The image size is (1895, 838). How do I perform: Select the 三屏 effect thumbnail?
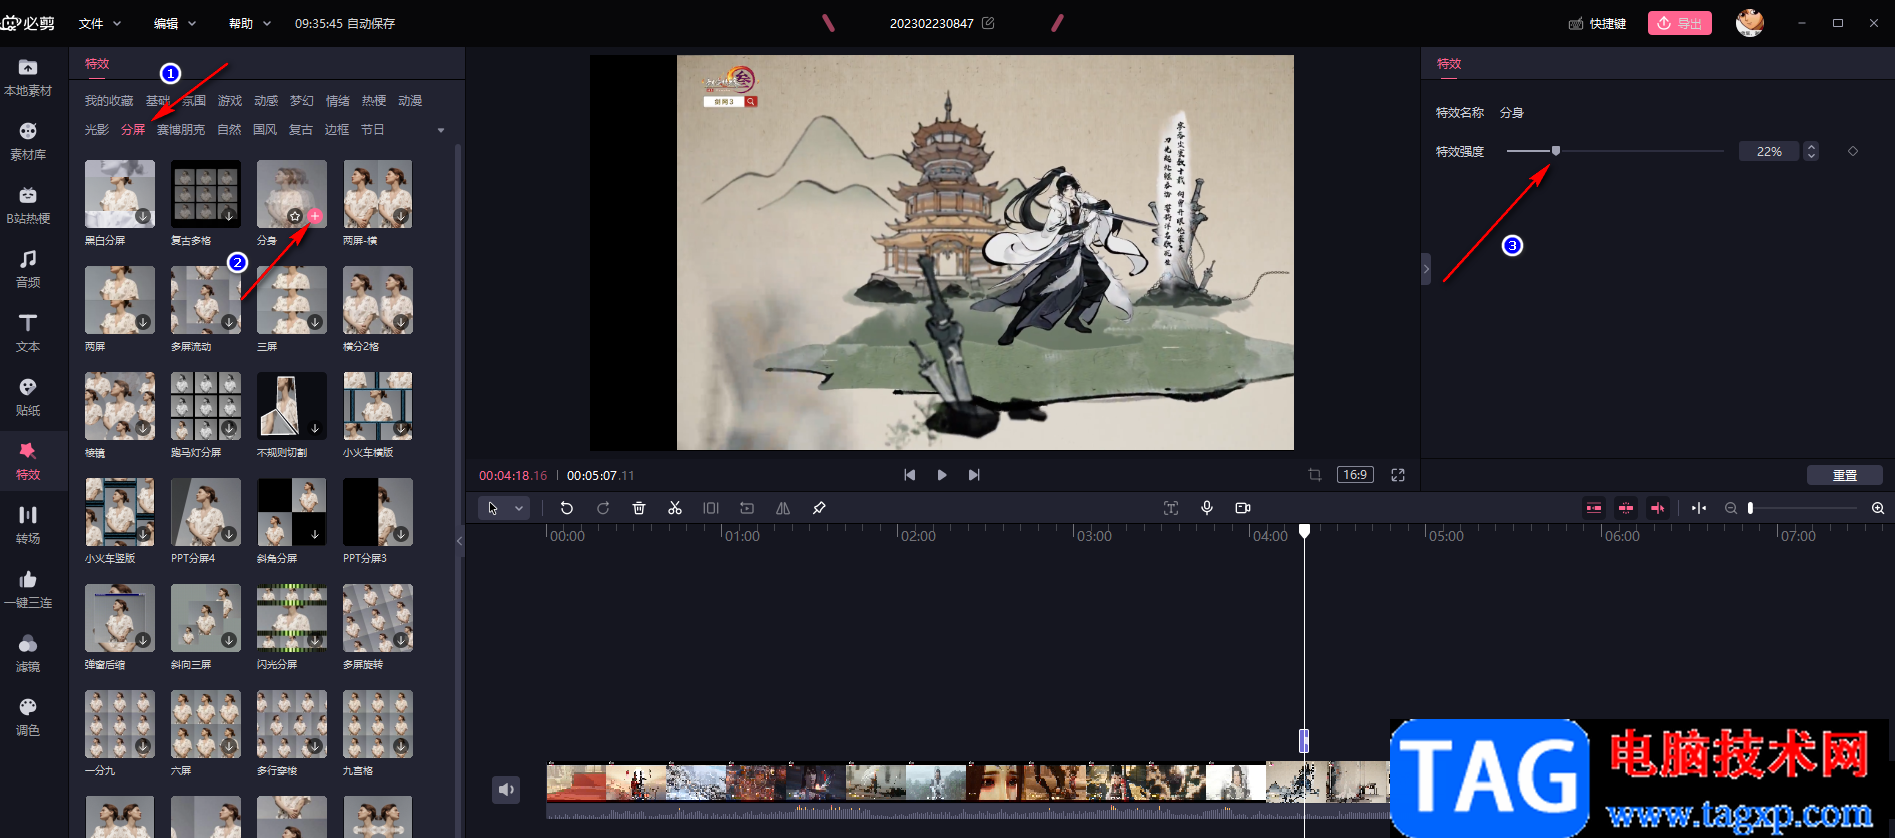292,300
